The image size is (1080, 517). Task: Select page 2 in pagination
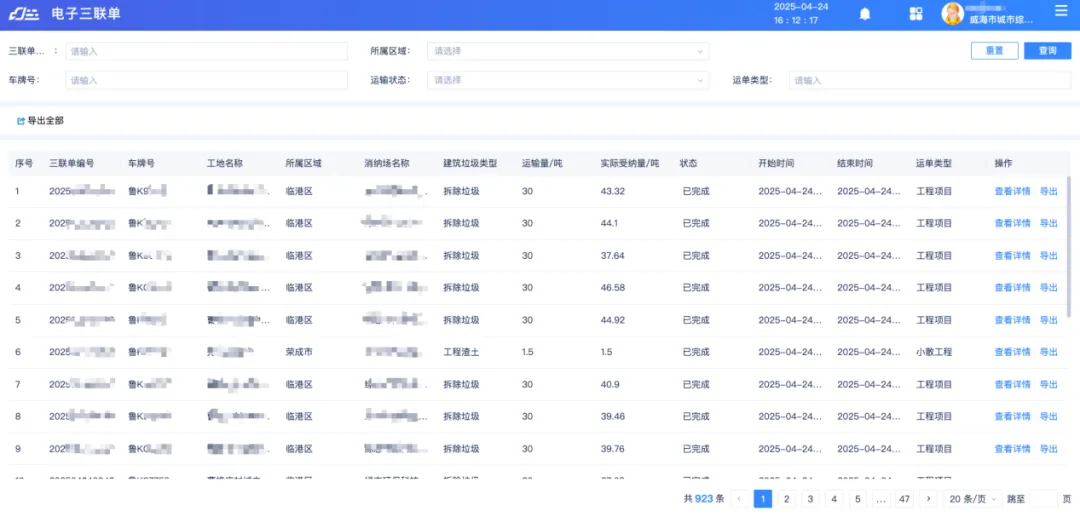tap(787, 498)
